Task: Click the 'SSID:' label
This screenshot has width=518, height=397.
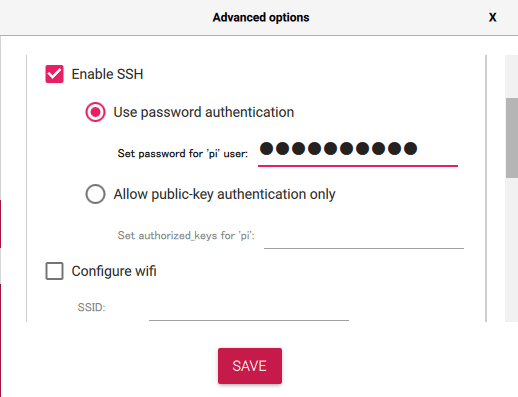Action: pos(91,307)
